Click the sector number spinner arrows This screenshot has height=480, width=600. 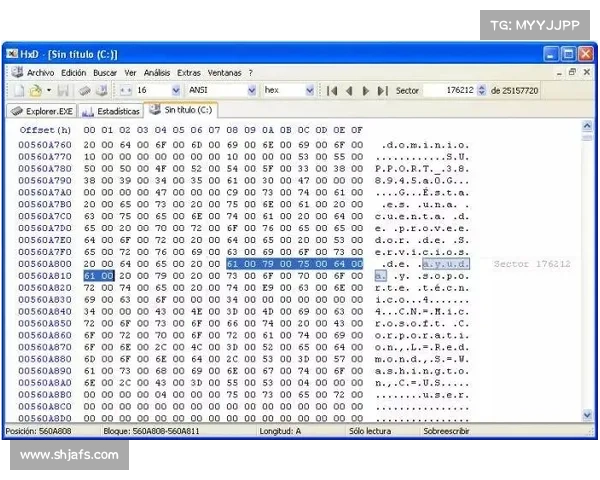480,90
